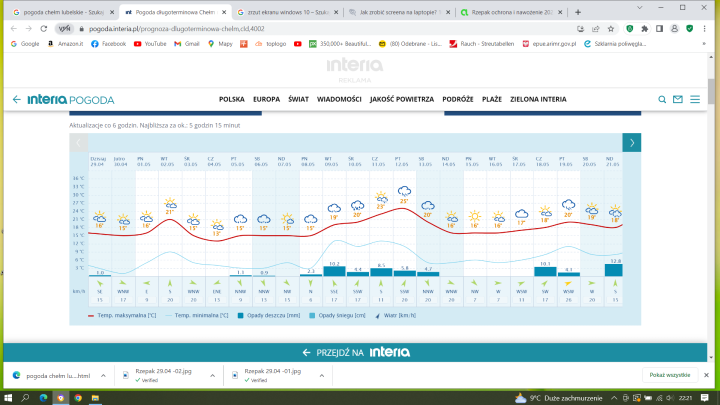
Task: Click the 'Pokaż wszystkie' downloads button
Action: click(x=669, y=374)
